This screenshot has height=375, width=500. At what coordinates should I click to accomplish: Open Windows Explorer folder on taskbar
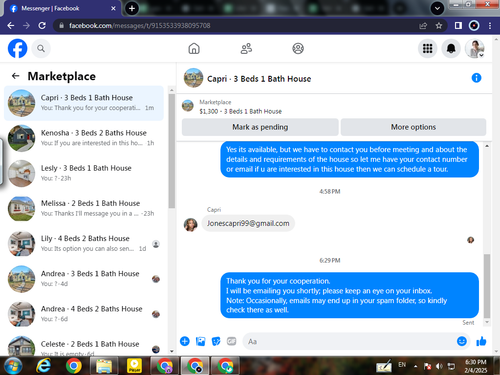pos(104,366)
